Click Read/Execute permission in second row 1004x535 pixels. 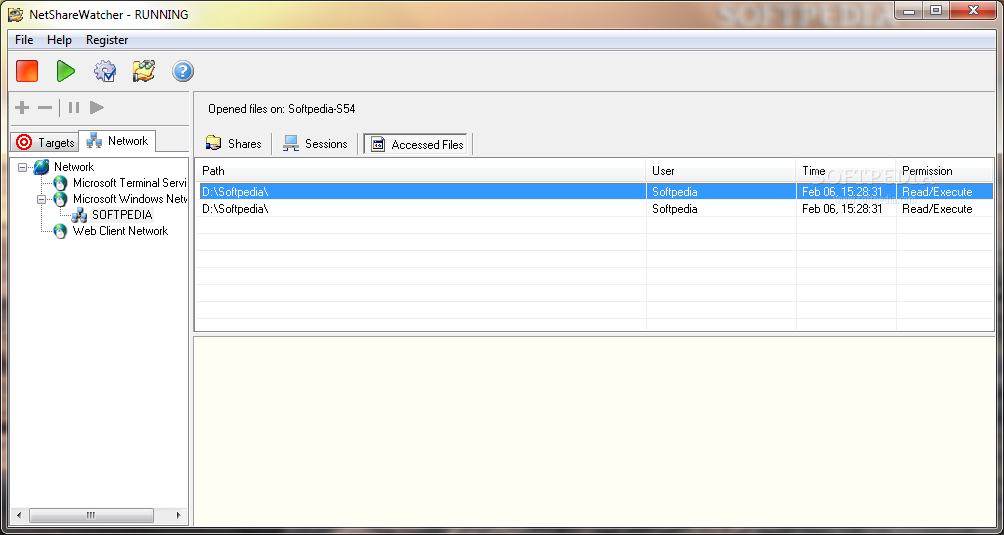coord(937,209)
